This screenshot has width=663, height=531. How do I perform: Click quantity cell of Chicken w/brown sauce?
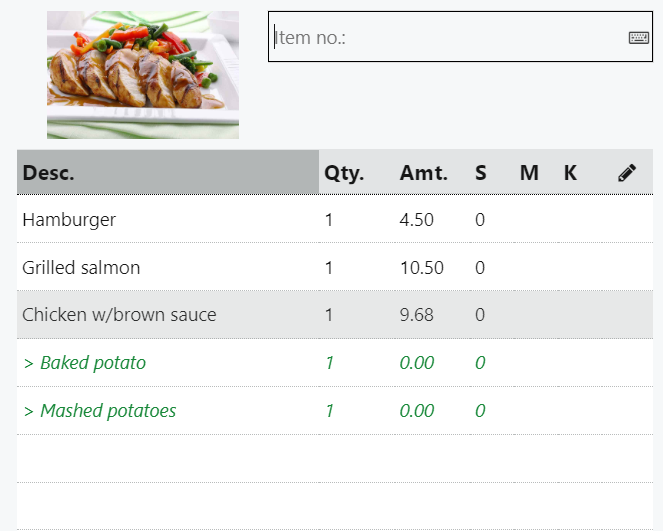(329, 315)
